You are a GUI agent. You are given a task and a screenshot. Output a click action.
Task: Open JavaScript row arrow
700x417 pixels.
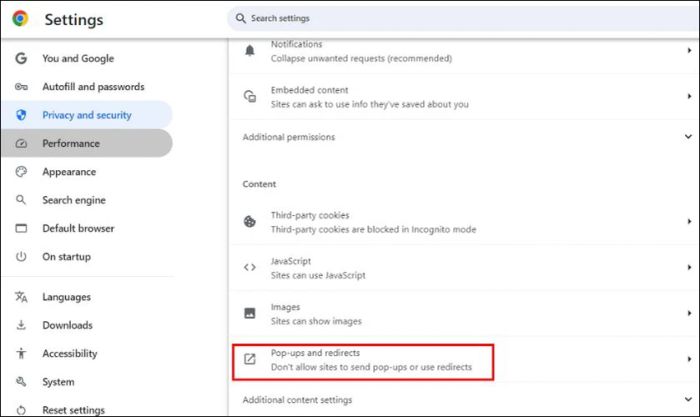(689, 267)
